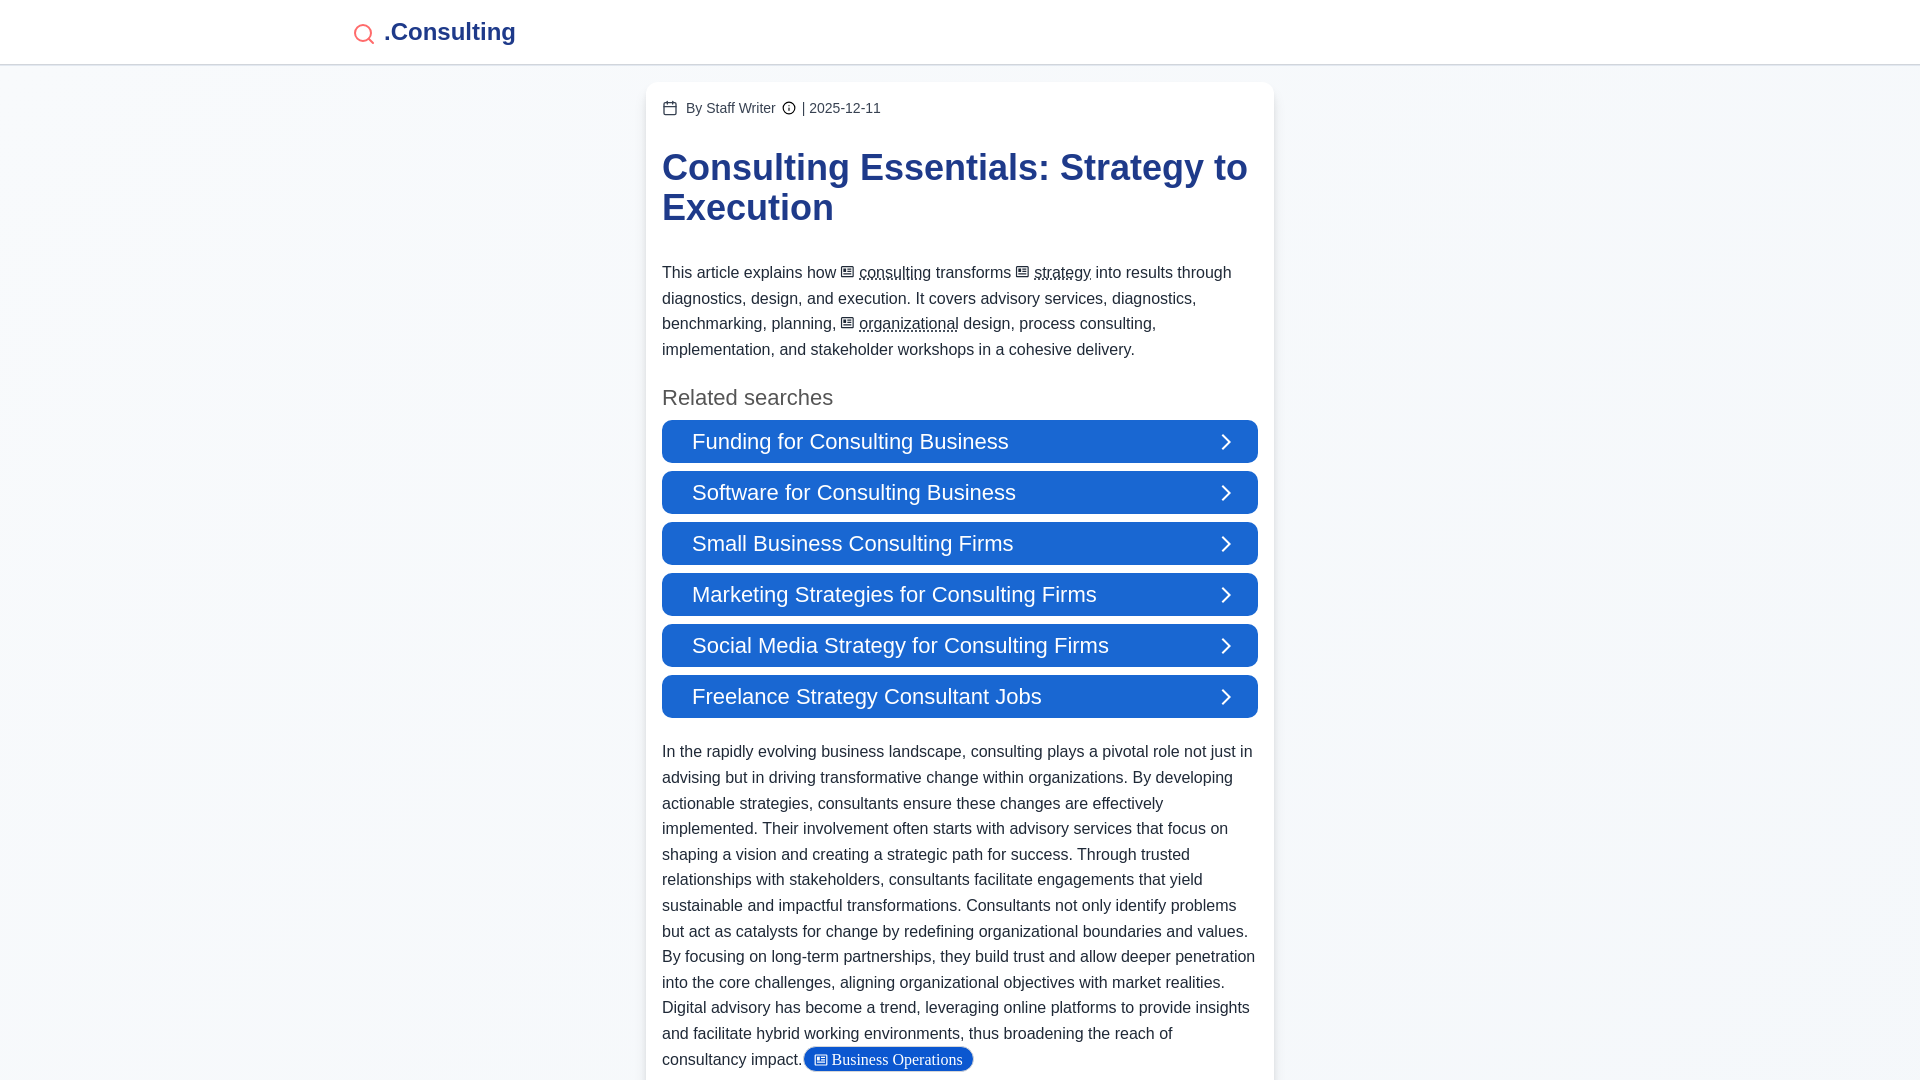Click chevron on Small Business Consulting Firms
Viewport: 1920px width, 1080px height.
pyautogui.click(x=1226, y=544)
